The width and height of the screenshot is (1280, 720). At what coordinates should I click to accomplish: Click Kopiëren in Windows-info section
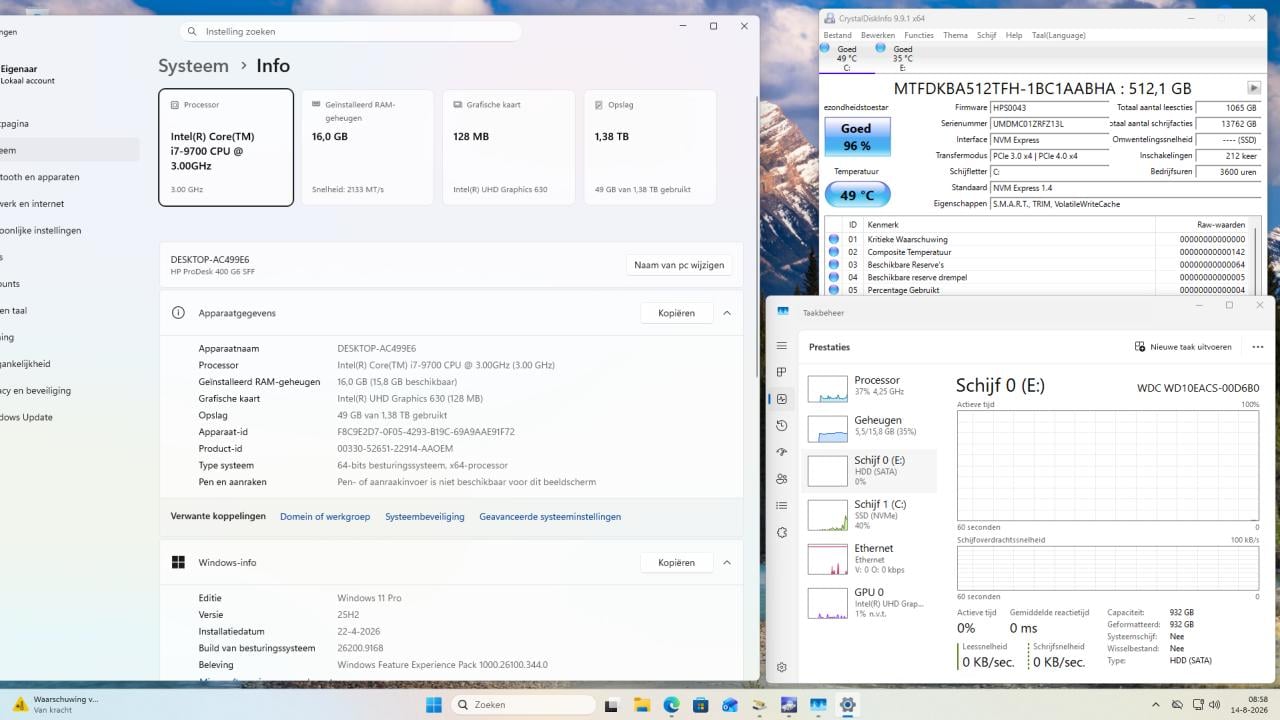coord(676,562)
